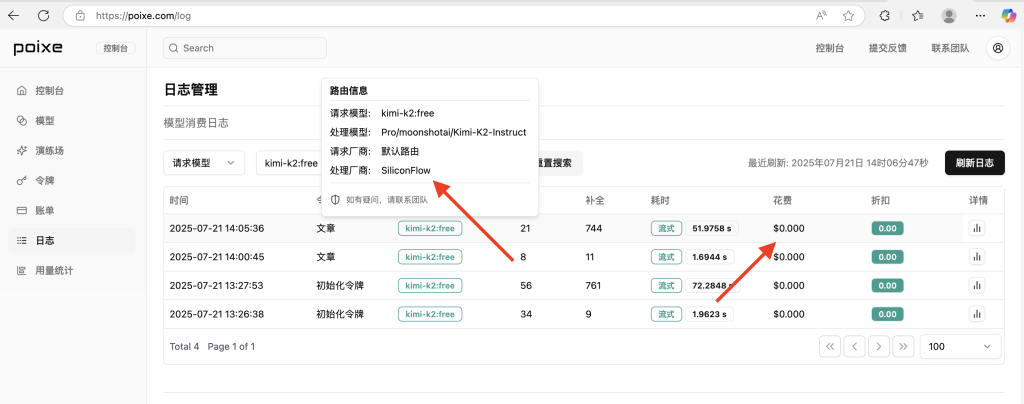Click the Search input field
Image resolution: width=1024 pixels, height=404 pixels.
245,48
